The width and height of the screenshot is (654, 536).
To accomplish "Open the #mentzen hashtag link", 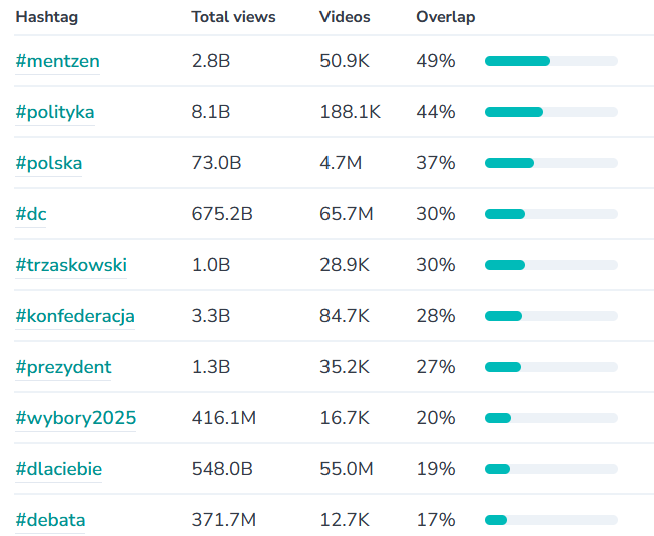I will coord(57,61).
